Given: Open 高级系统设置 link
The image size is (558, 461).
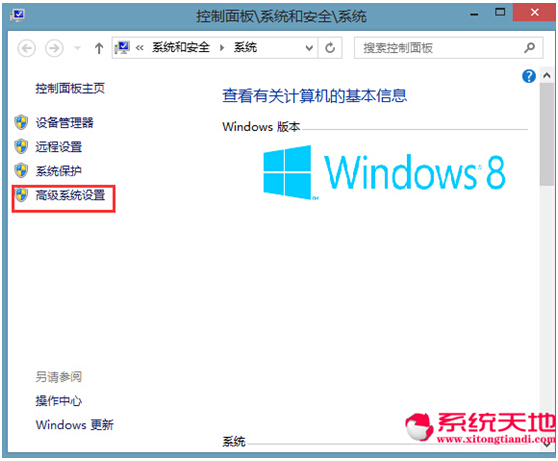Looking at the screenshot, I should click(70, 195).
